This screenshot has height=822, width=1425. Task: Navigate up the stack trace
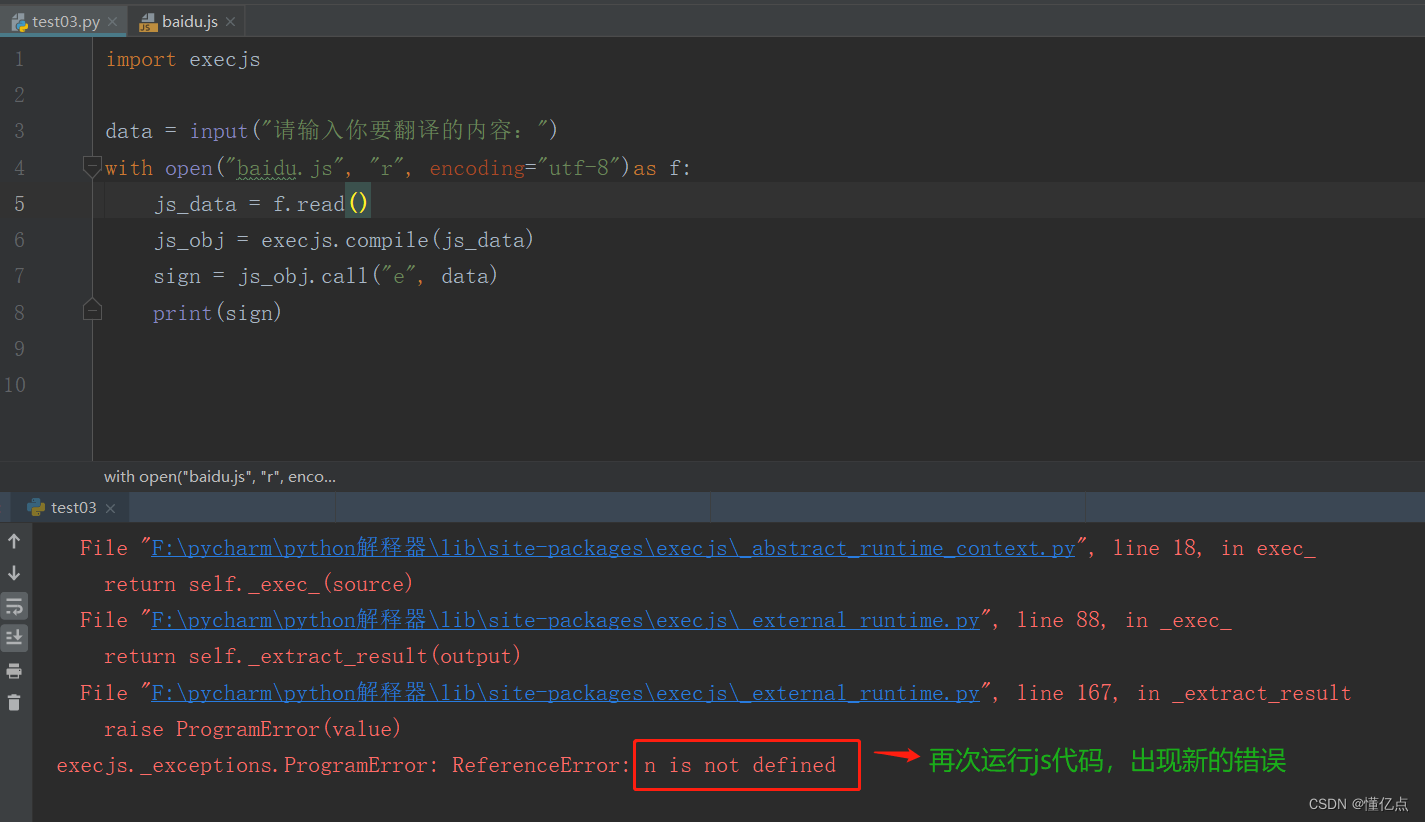pos(14,541)
